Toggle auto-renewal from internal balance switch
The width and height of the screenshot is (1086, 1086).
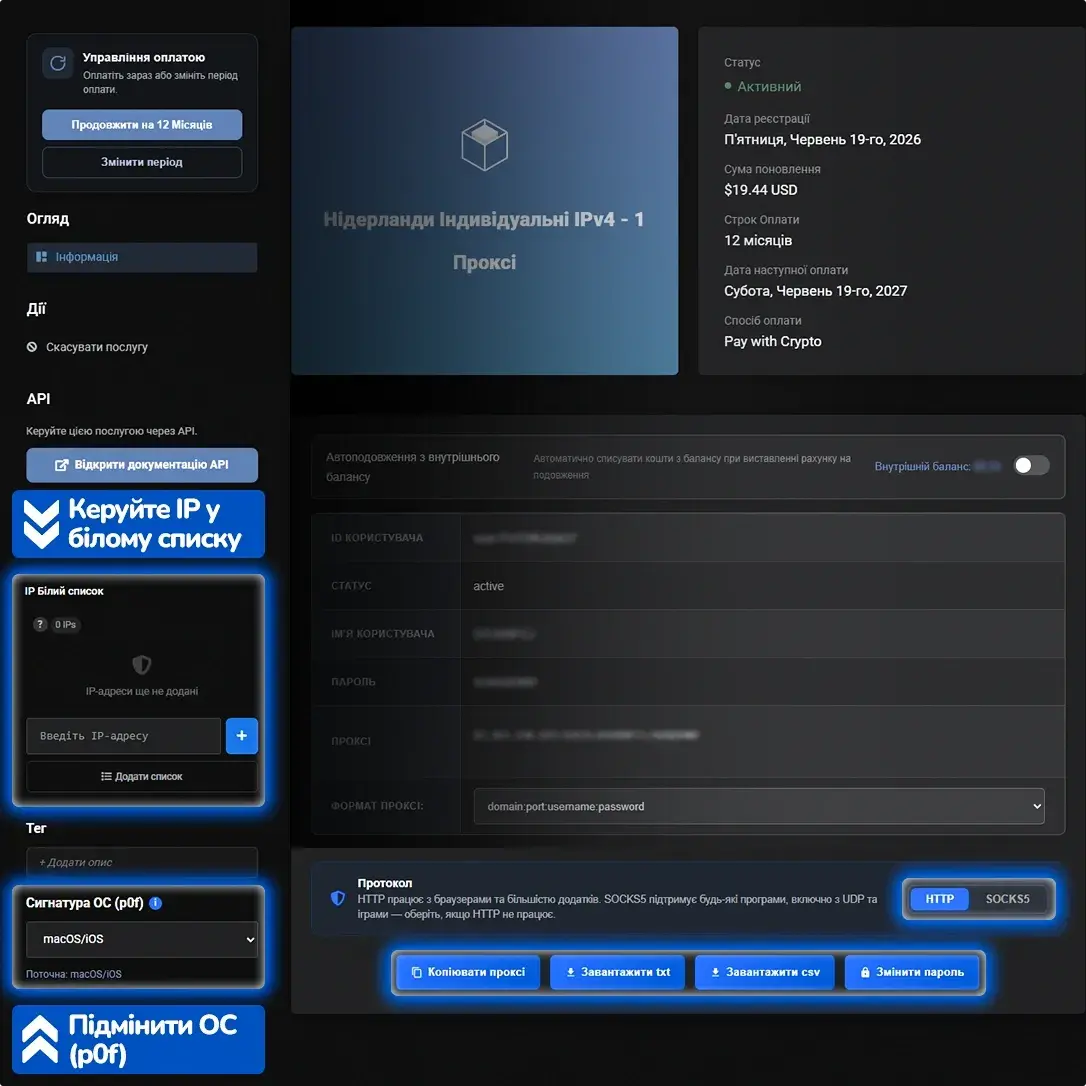coord(1031,465)
